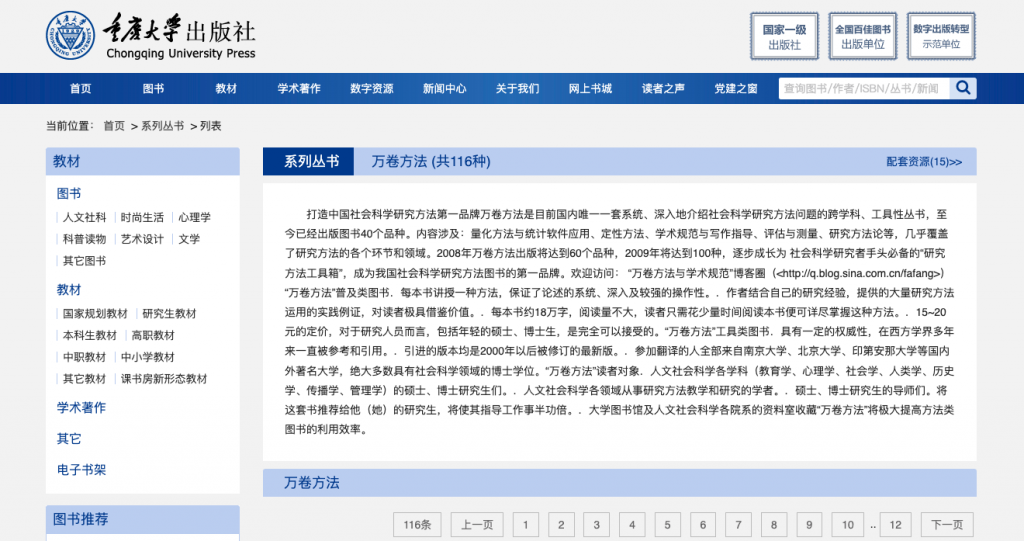Go to page 8
The height and width of the screenshot is (541, 1024).
(x=774, y=525)
